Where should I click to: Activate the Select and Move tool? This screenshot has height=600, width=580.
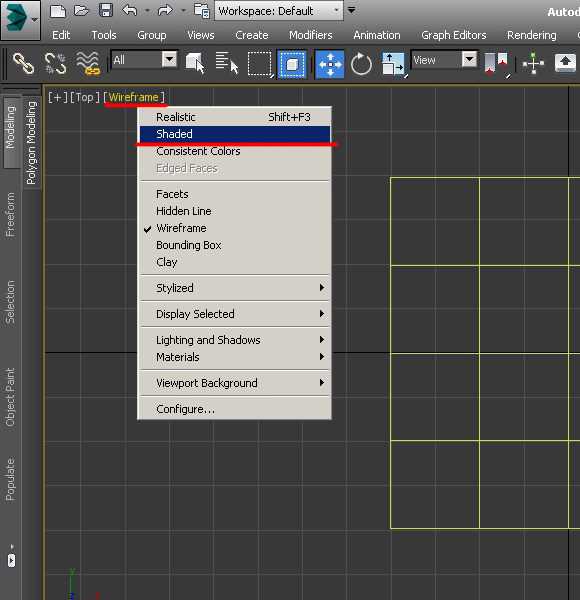(x=329, y=64)
